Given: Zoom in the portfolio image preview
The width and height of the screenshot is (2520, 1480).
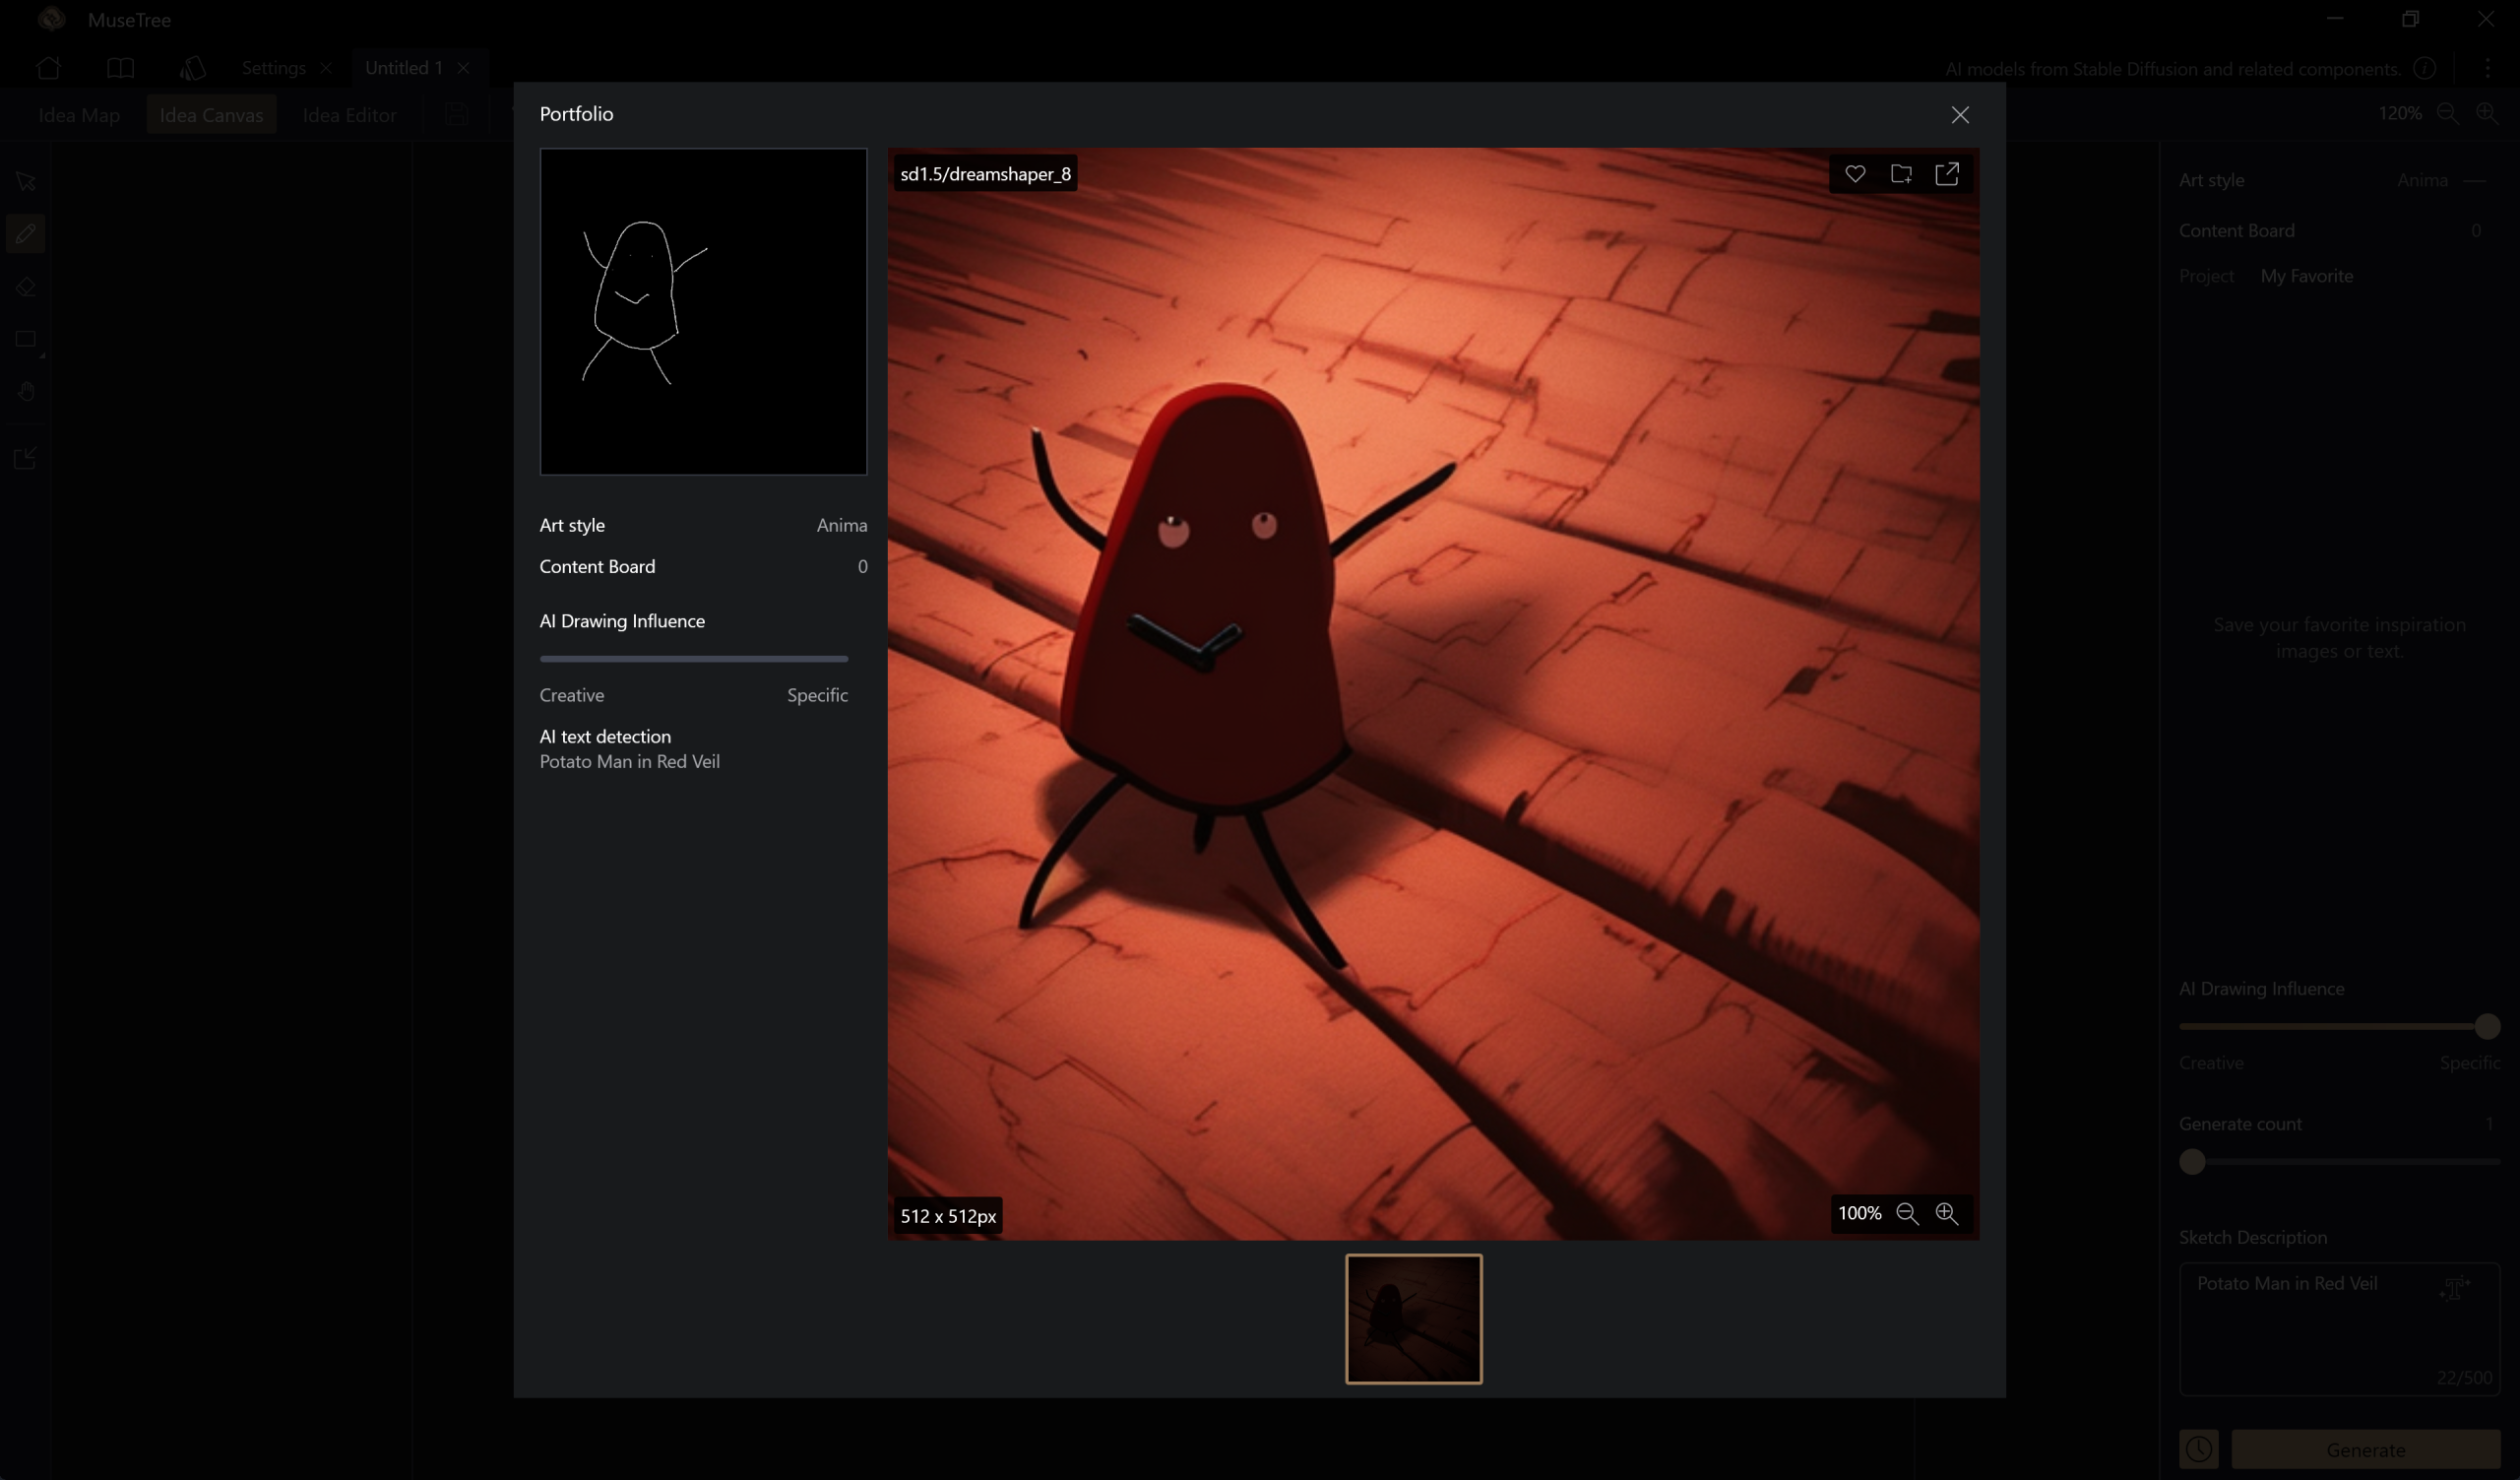Looking at the screenshot, I should pyautogui.click(x=1946, y=1213).
